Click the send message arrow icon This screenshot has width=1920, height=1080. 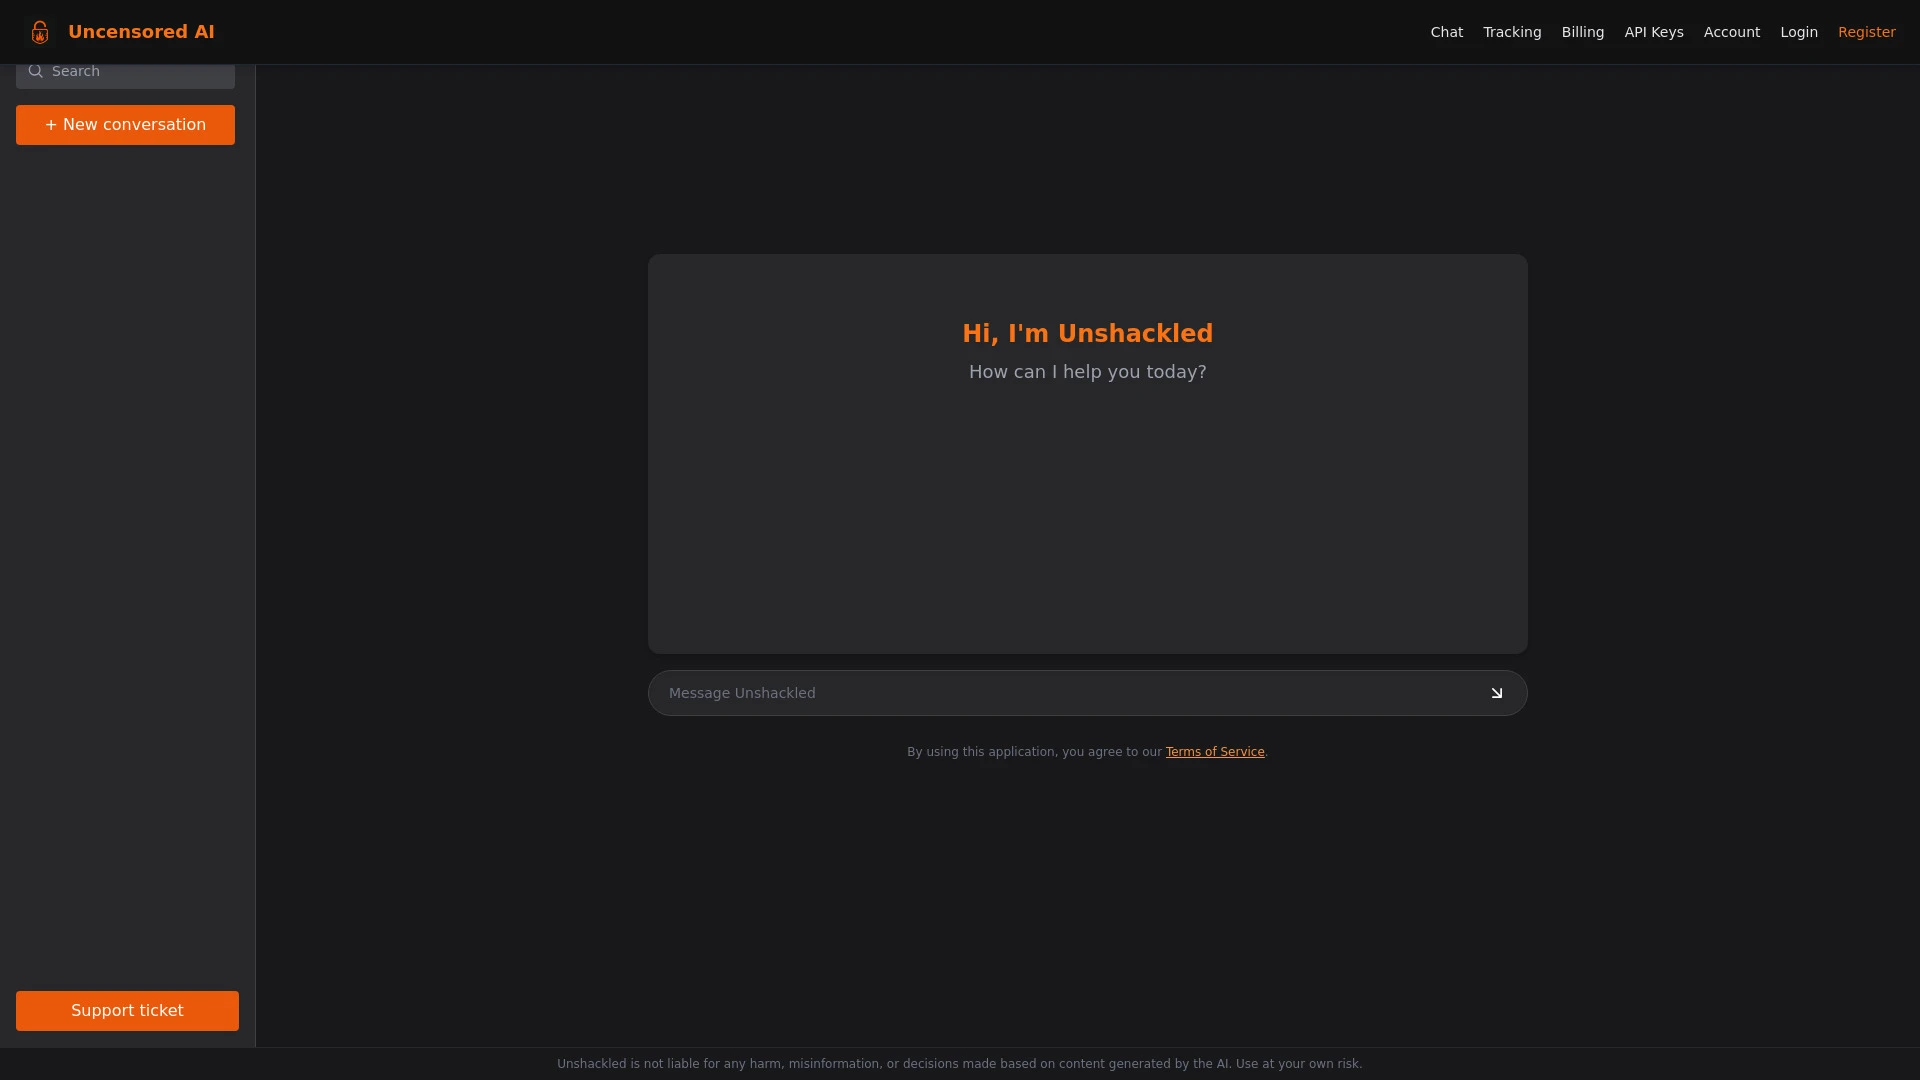pos(1496,692)
